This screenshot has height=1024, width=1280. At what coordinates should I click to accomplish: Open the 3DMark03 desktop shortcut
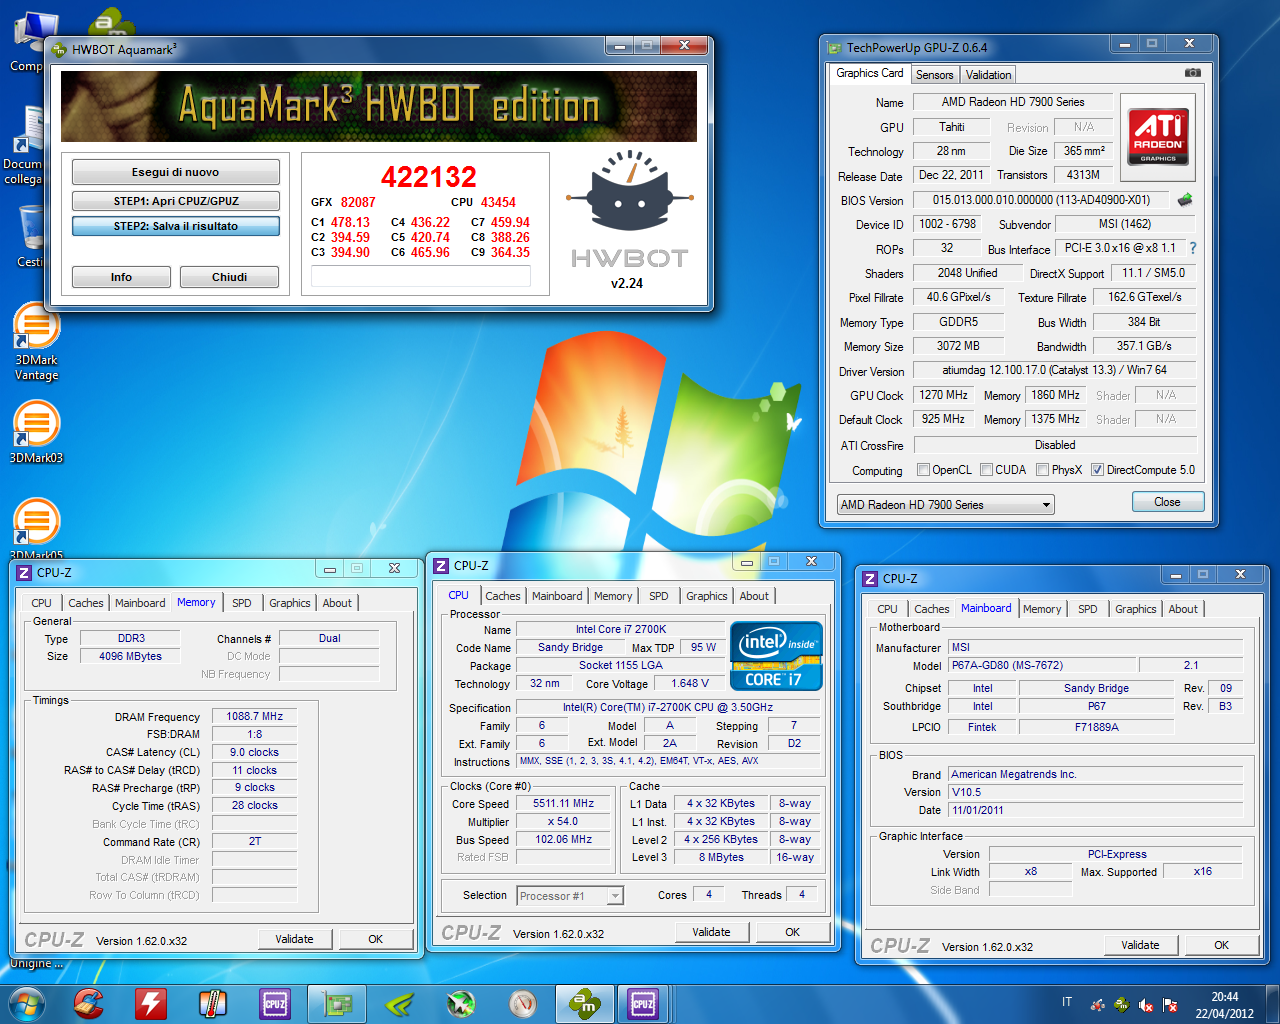pyautogui.click(x=36, y=432)
